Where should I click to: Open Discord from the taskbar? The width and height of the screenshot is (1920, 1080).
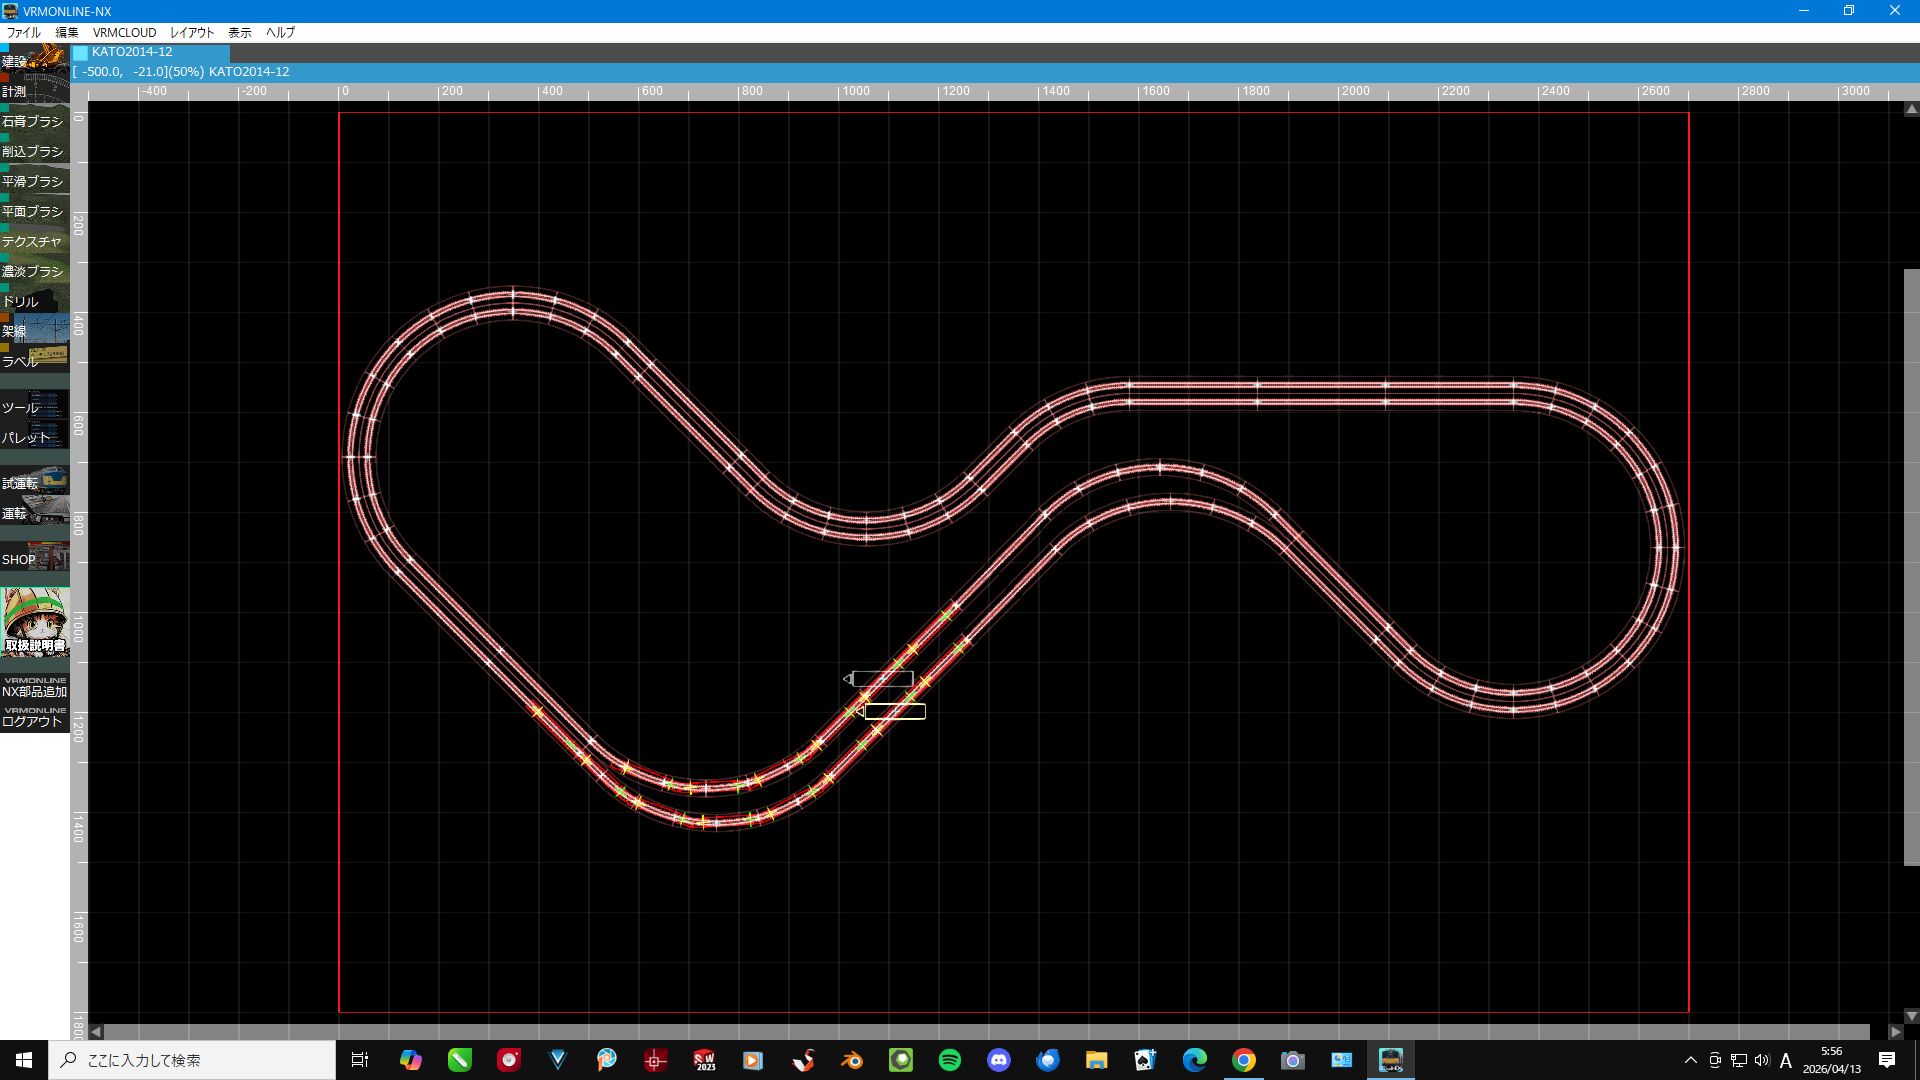[x=999, y=1060]
